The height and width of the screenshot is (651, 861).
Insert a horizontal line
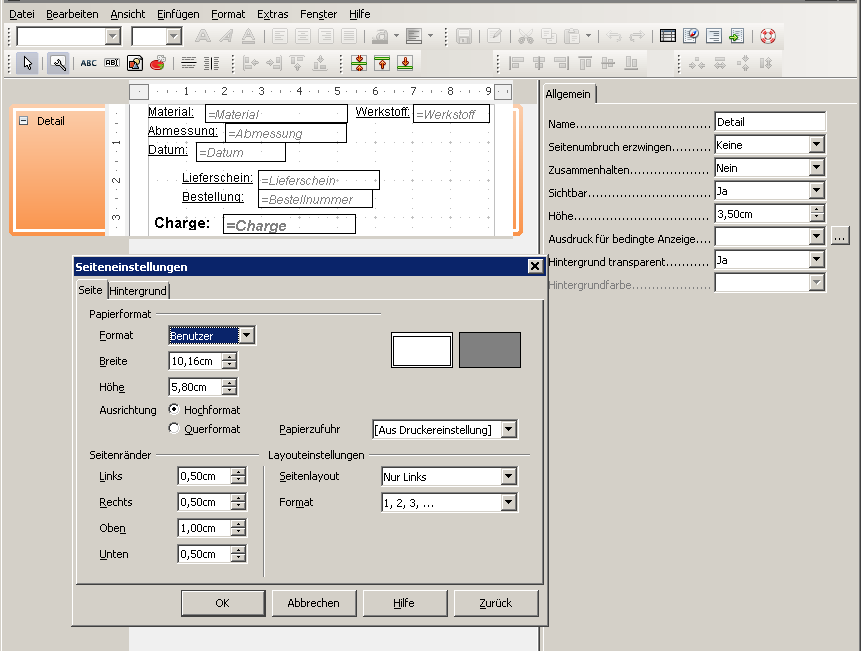(x=188, y=63)
